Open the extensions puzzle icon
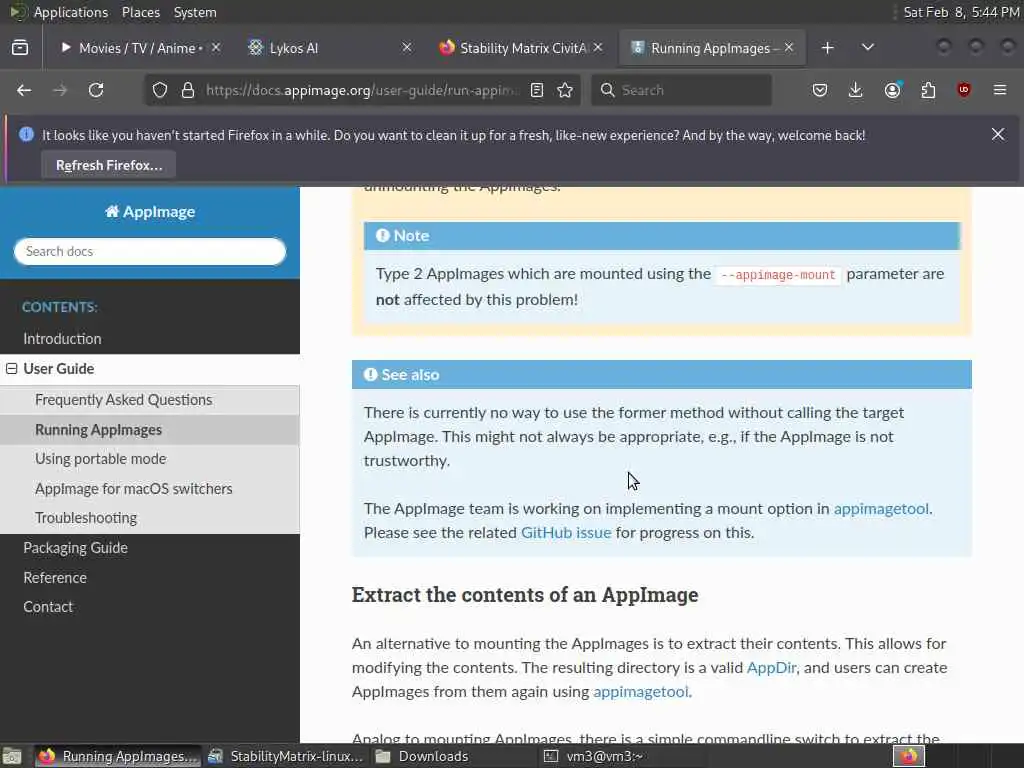The image size is (1024, 768). click(x=928, y=90)
